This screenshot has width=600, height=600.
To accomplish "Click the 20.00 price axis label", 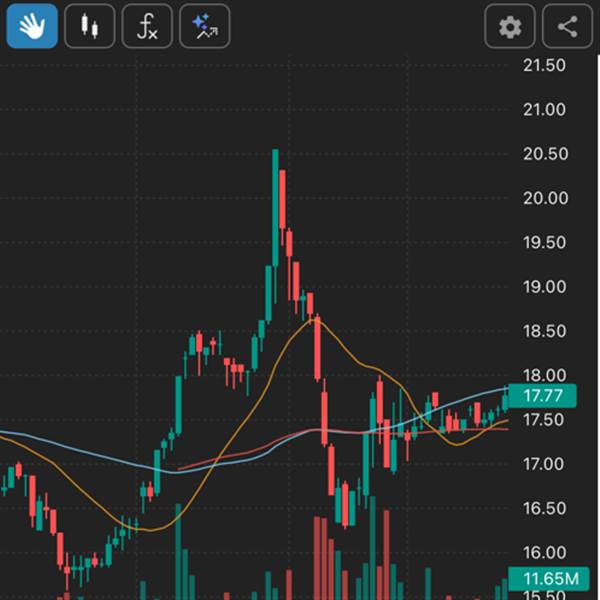I will tap(545, 198).
